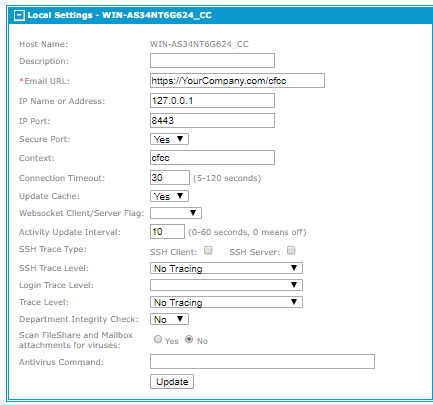Image resolution: width=433 pixels, height=405 pixels.
Task: Open Websocket Client/Server Flag dropdown
Action: coord(176,213)
